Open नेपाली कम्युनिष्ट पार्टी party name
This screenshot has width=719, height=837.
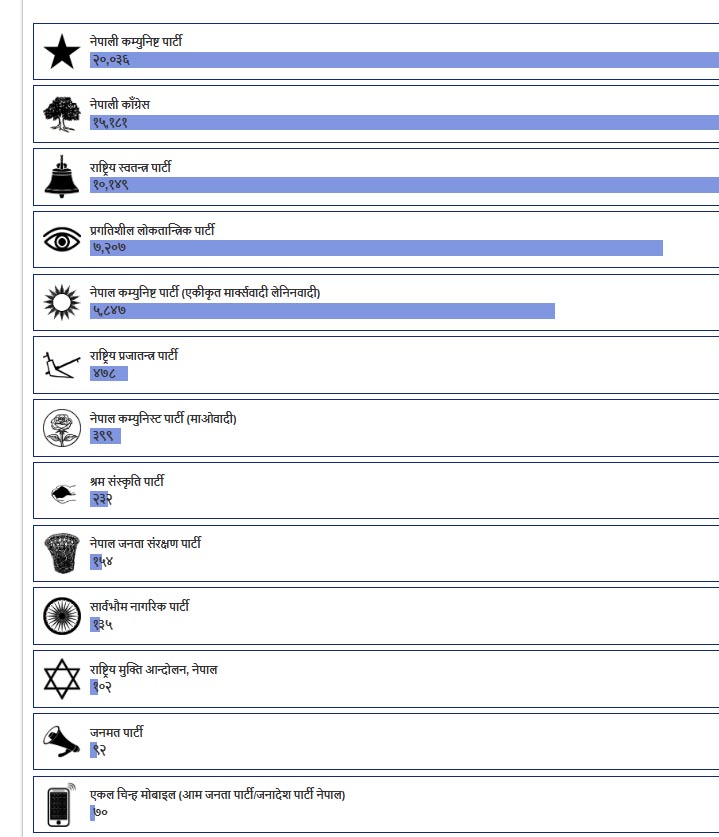click(136, 41)
